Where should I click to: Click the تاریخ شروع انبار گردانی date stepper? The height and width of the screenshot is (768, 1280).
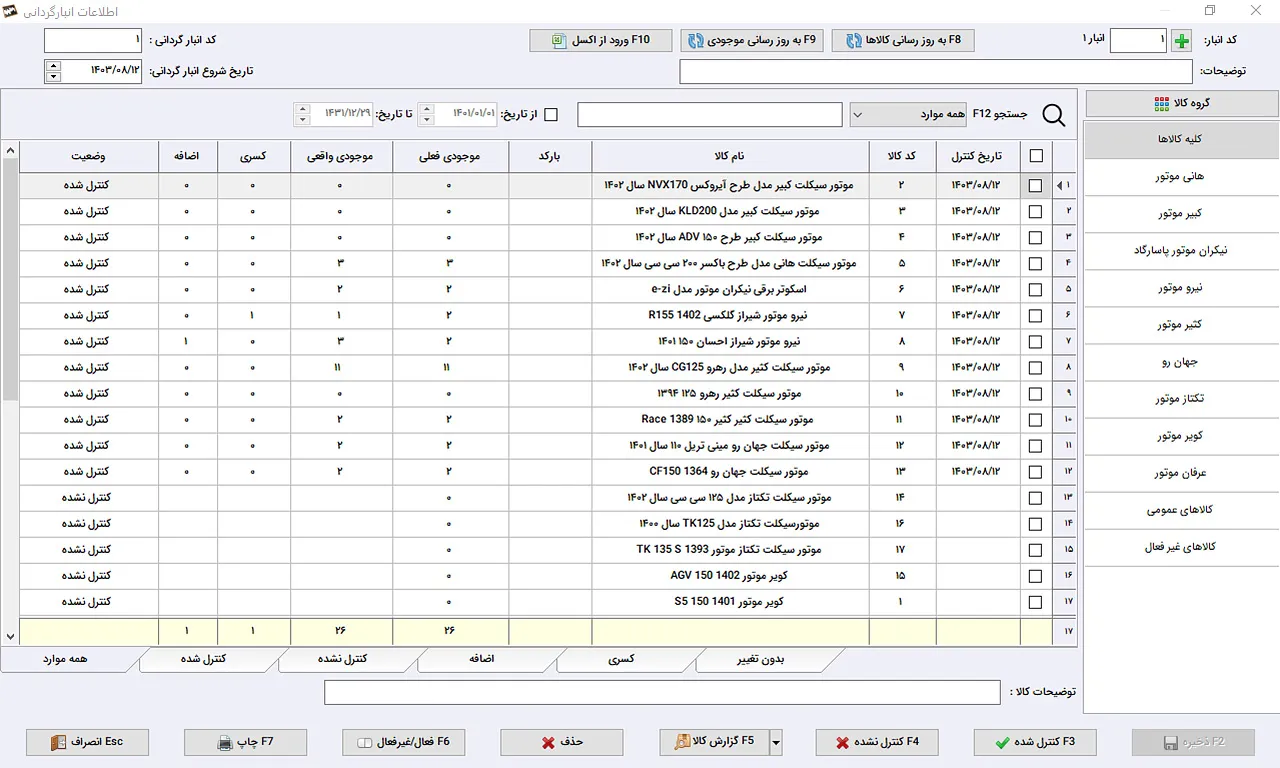tap(53, 71)
